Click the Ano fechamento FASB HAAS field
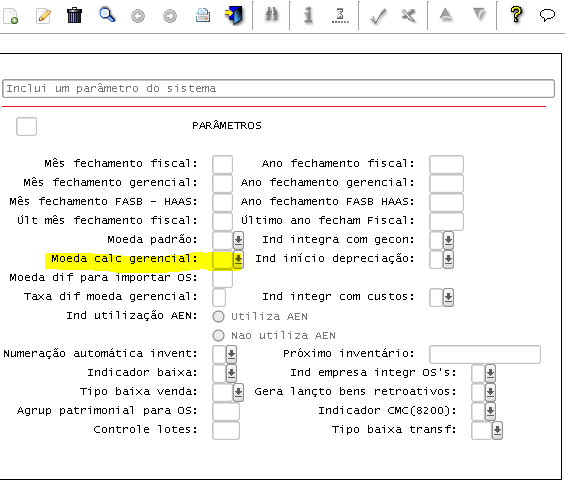 (446, 202)
